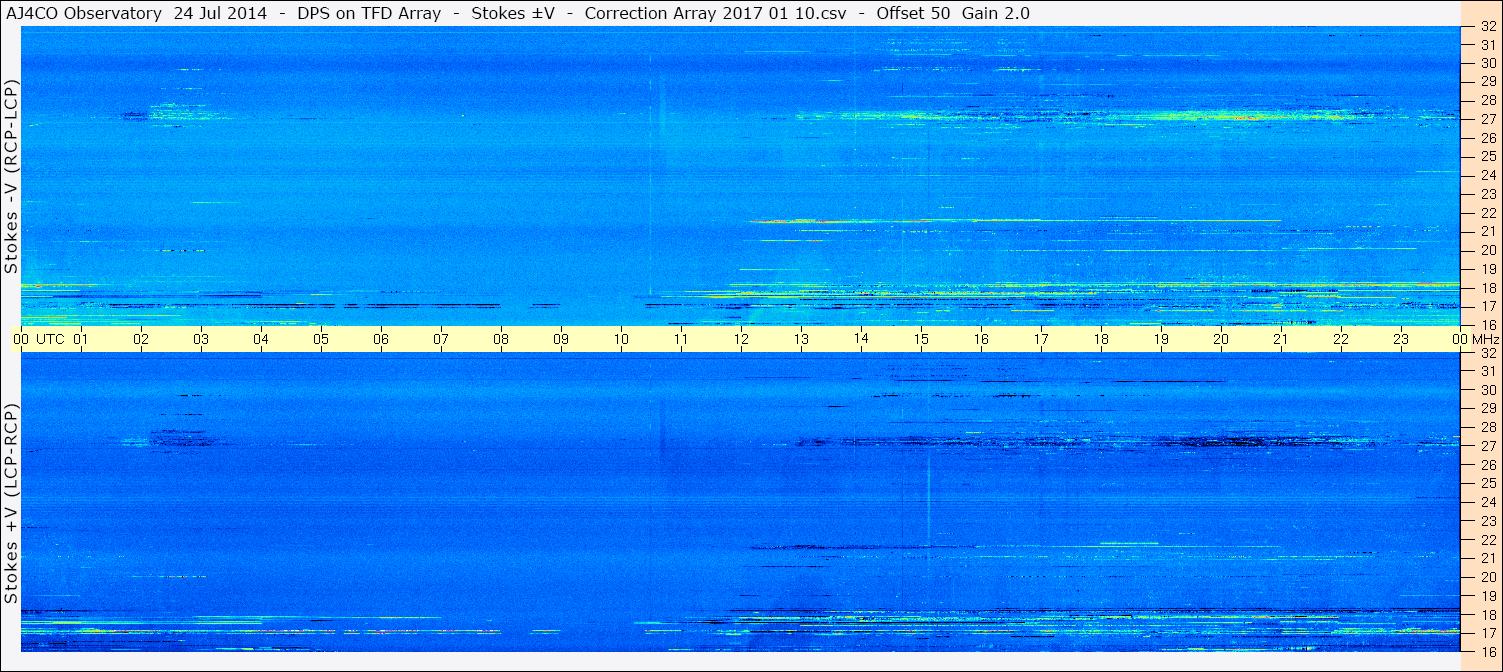Click the 23 MHz tick in Stokes +V panel
This screenshot has width=1503, height=672.
click(x=1487, y=521)
